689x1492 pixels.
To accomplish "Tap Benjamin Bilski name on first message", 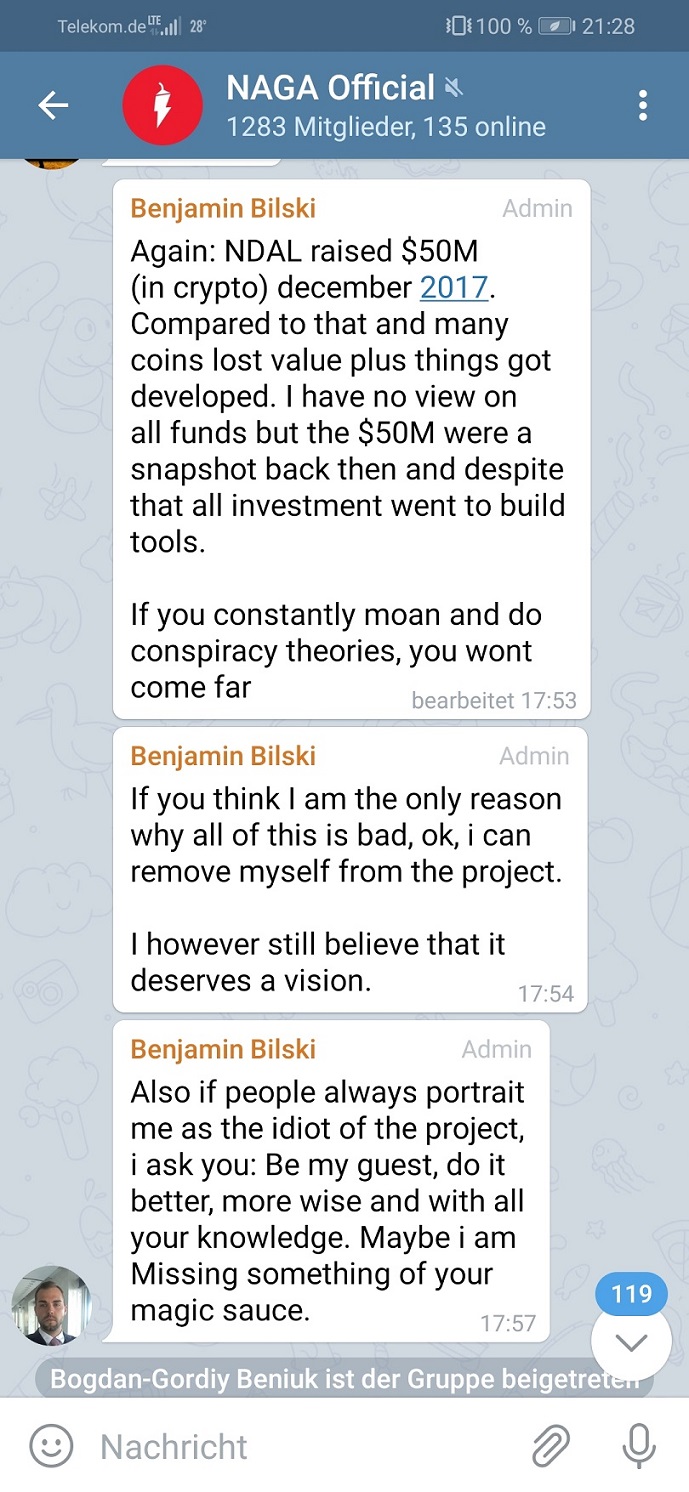I will pyautogui.click(x=223, y=208).
